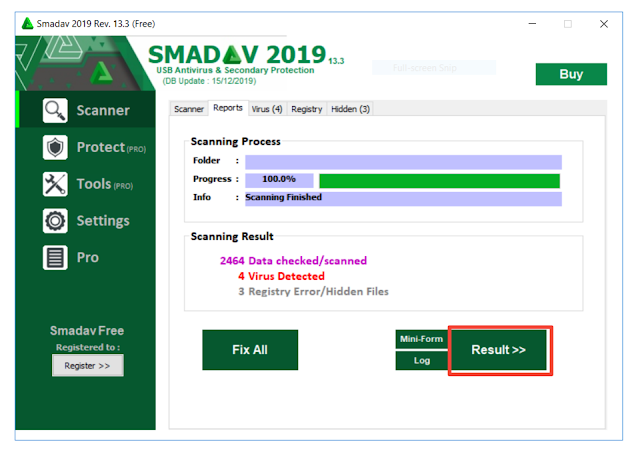640x454 pixels.
Task: Open the Result >> button
Action: click(498, 350)
